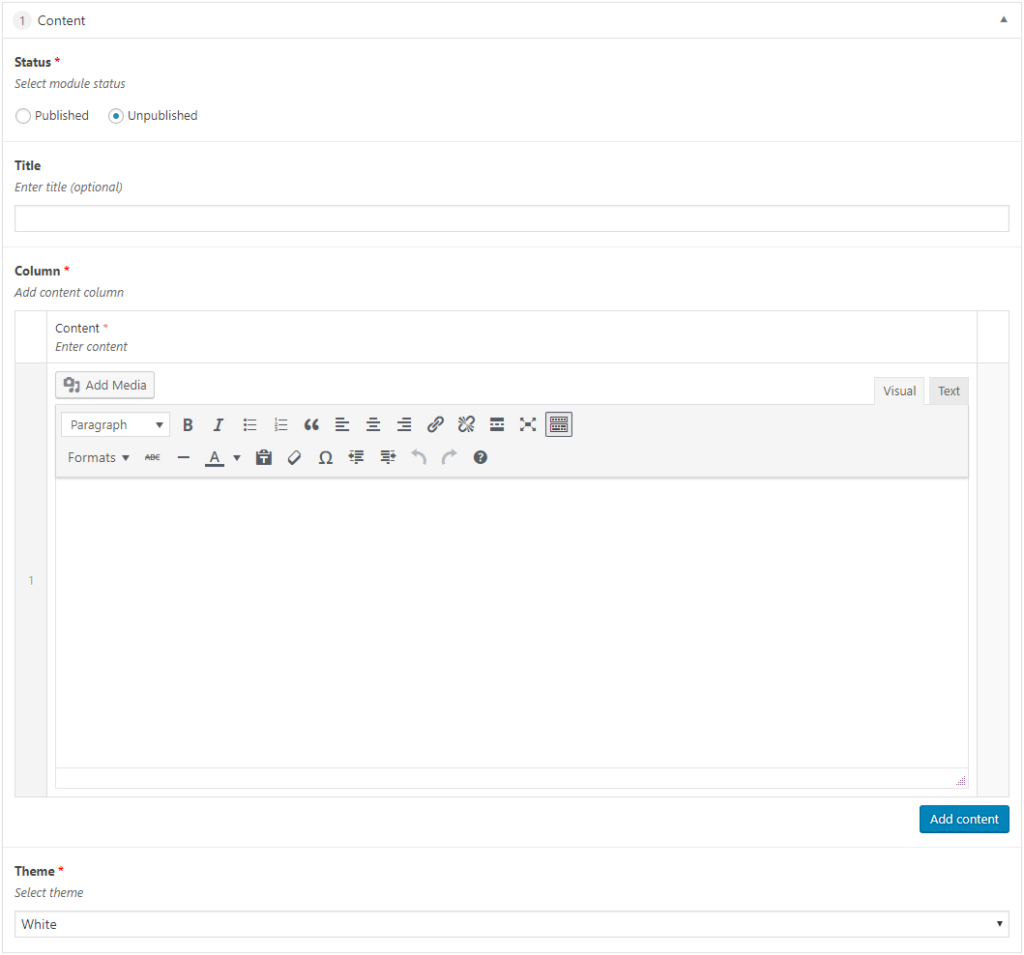Insert the Read More tag

tap(497, 425)
